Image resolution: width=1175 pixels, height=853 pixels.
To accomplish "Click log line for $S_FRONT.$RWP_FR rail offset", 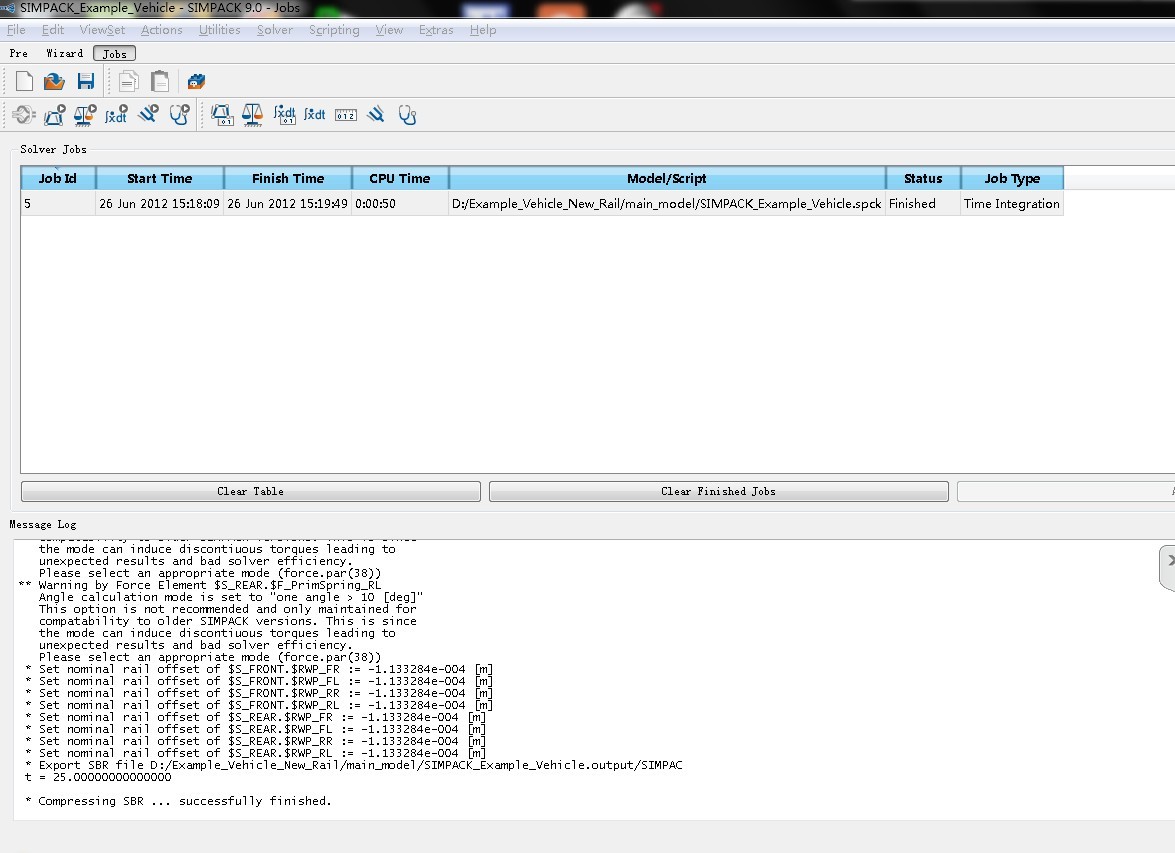I will (259, 669).
